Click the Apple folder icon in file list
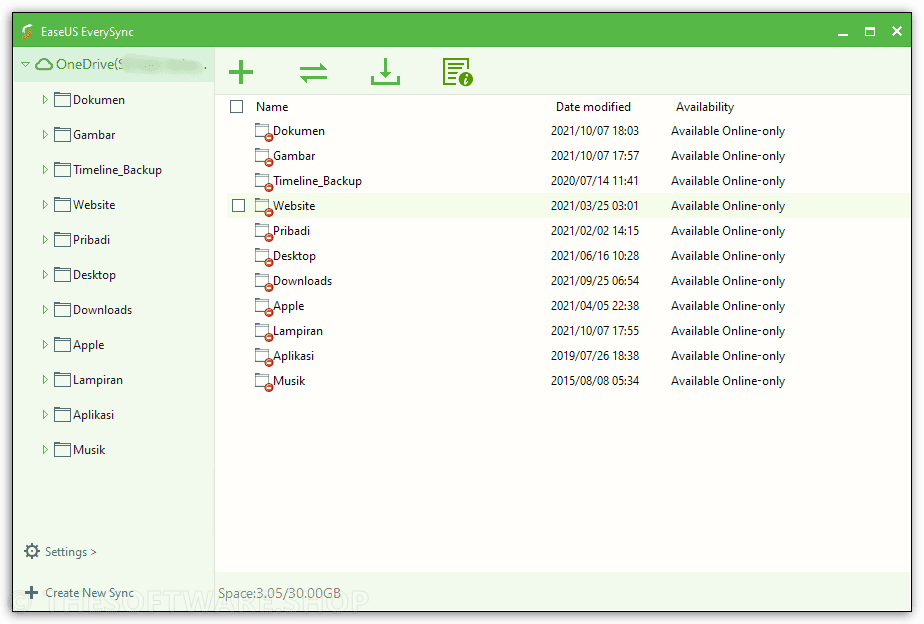This screenshot has width=924, height=624. [263, 307]
